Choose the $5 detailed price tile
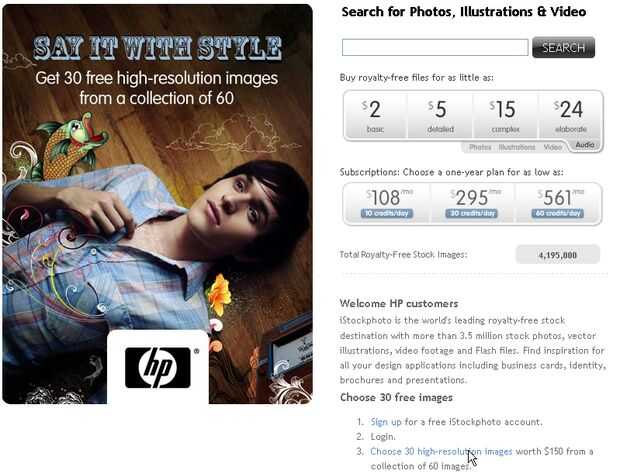Viewport: 620px width, 474px height. tap(440, 115)
